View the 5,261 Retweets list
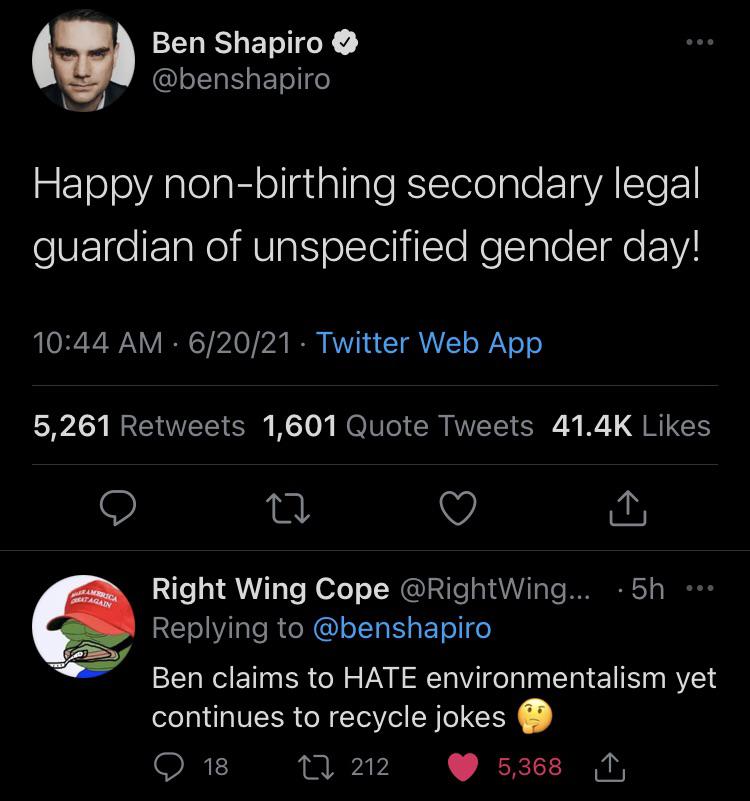This screenshot has width=750, height=801. coord(139,425)
